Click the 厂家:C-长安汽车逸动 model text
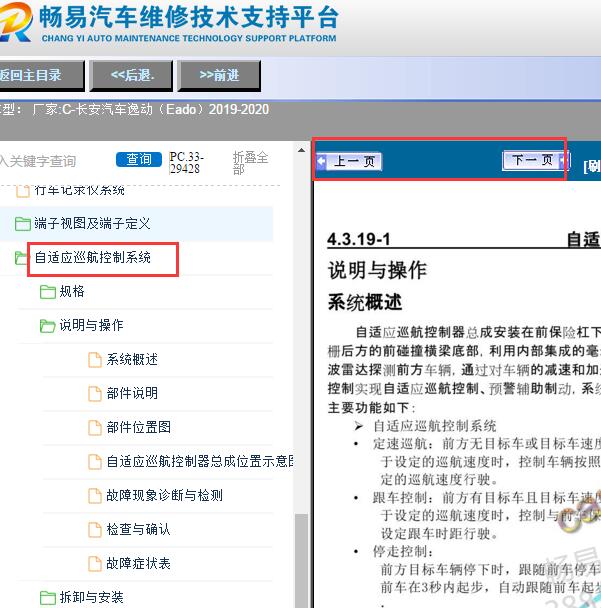The image size is (601, 608). tap(151, 110)
